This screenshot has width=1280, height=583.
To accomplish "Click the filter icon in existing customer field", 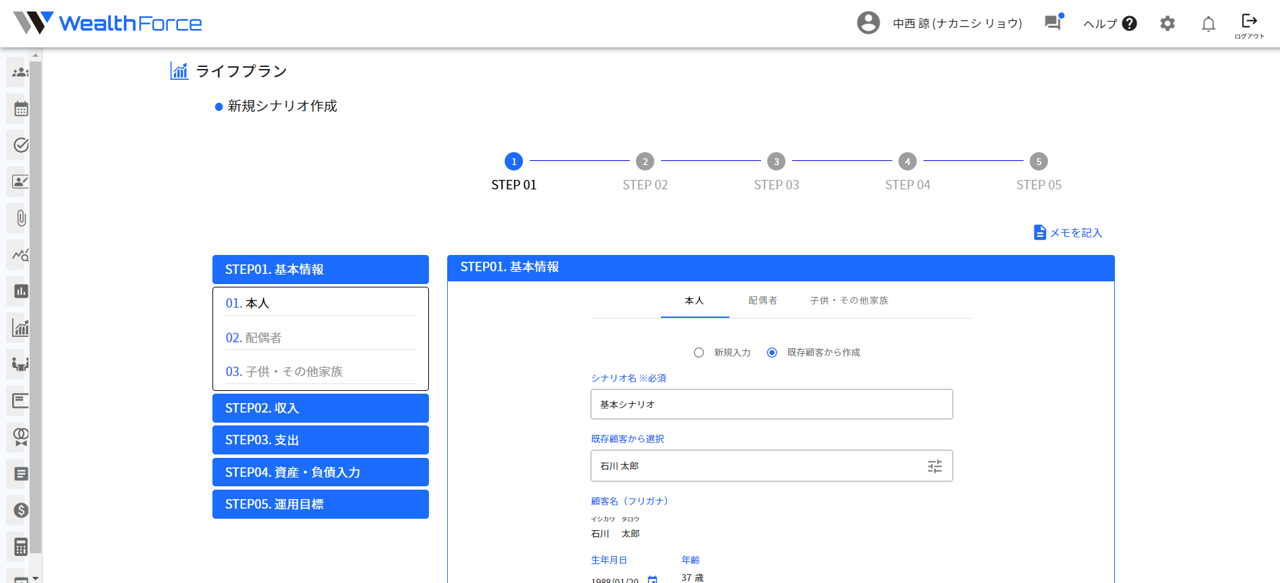I will tap(935, 466).
